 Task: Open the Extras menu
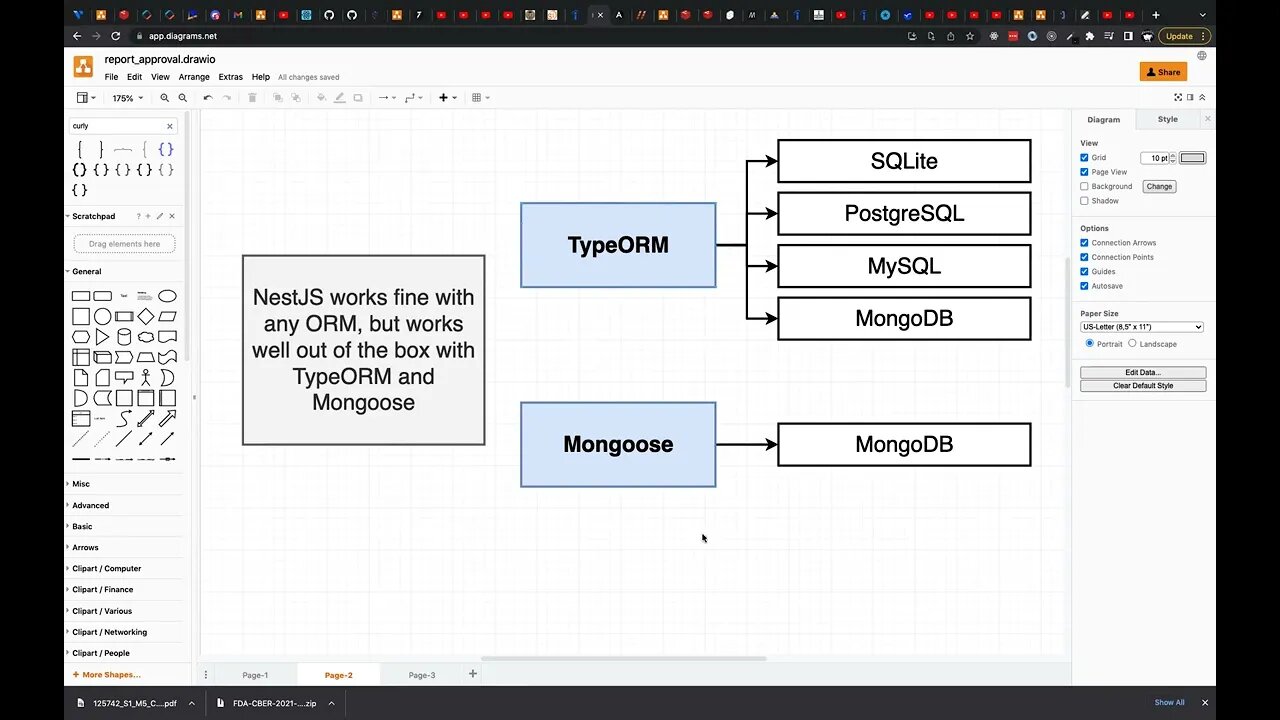230,77
